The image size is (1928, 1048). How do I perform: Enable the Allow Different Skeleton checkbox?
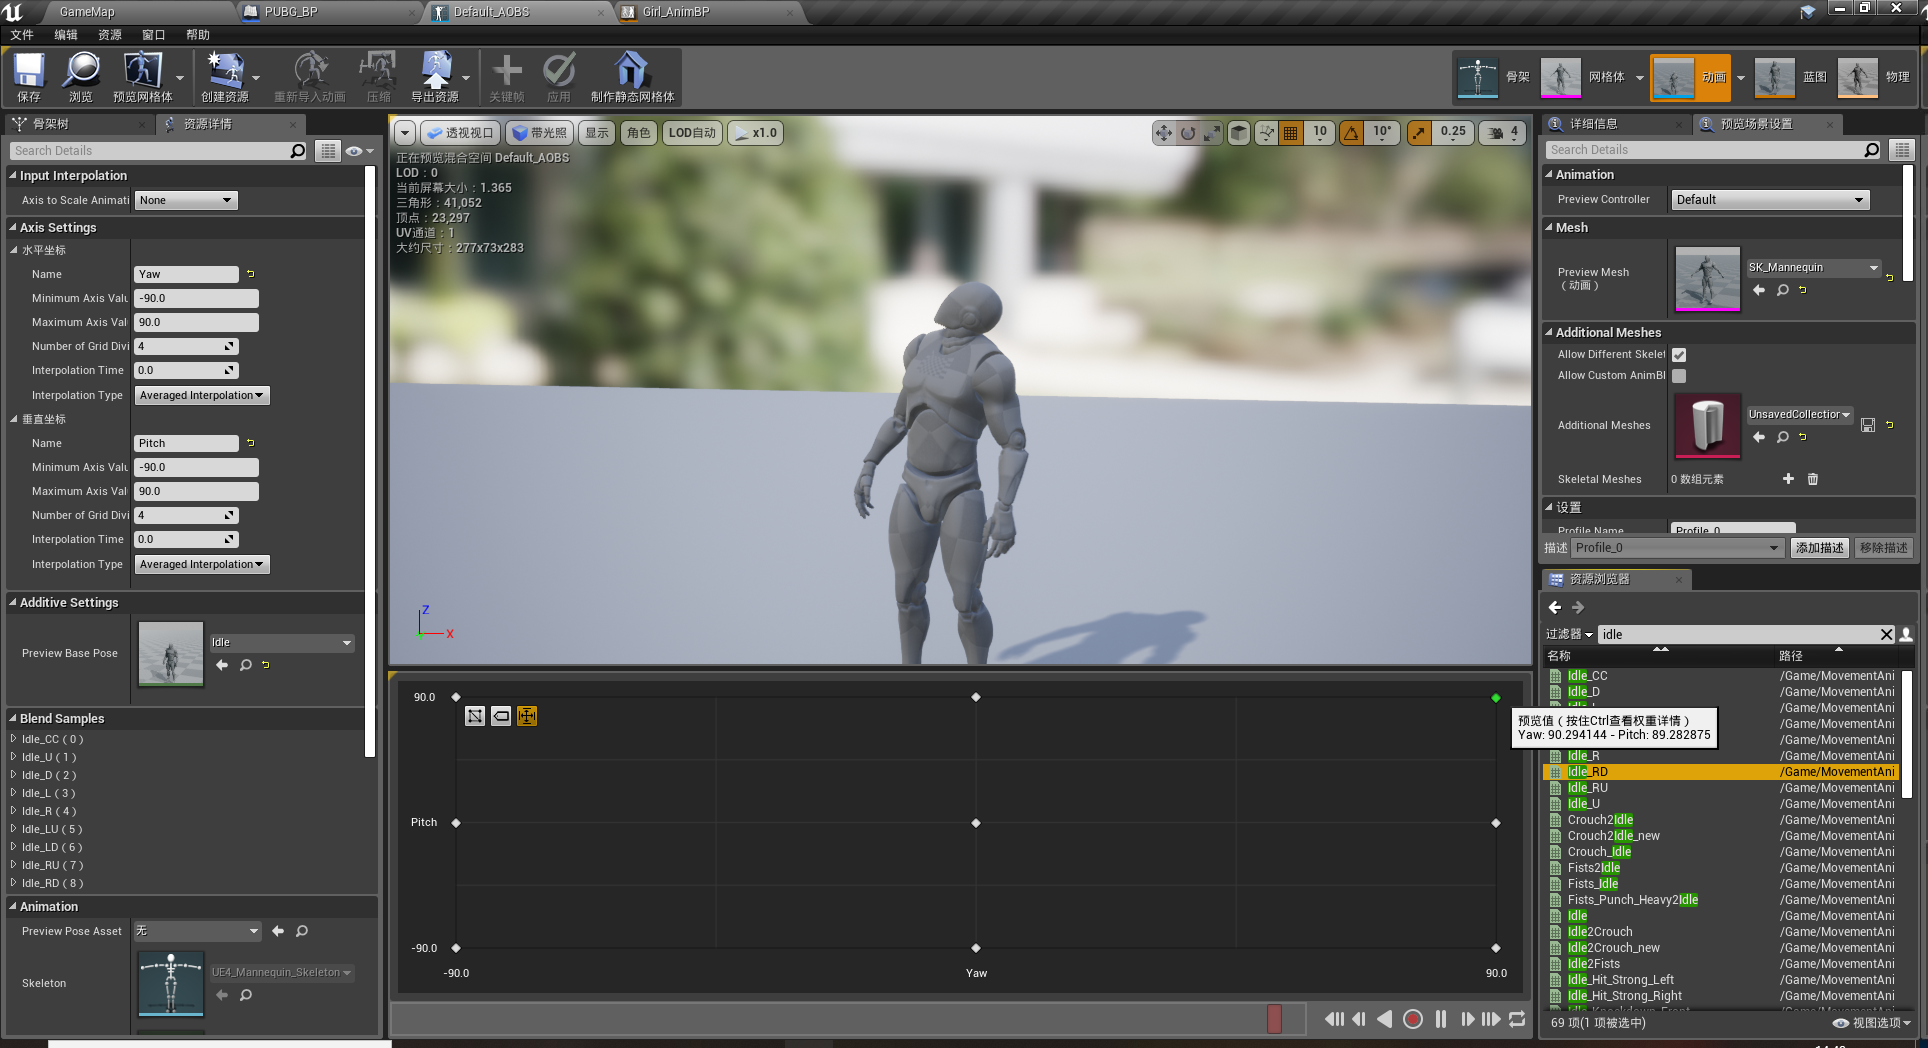click(x=1678, y=354)
